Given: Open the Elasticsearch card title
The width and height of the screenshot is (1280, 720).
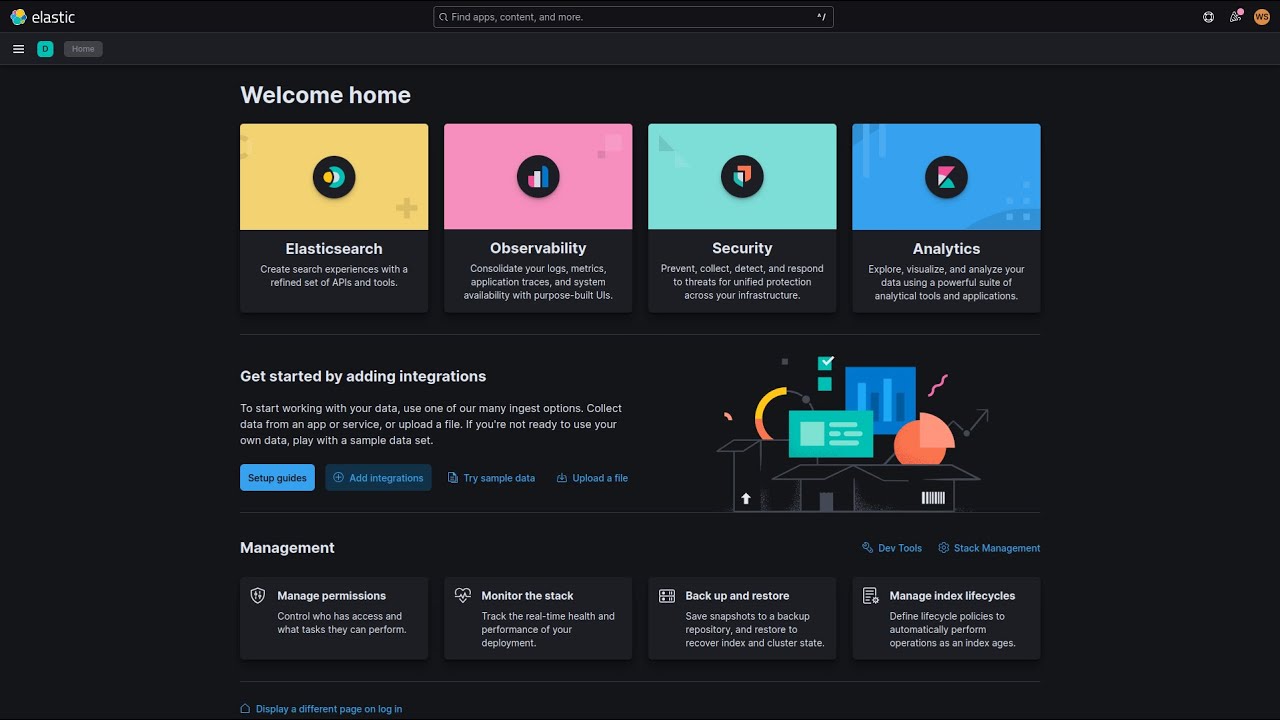Looking at the screenshot, I should coord(334,249).
